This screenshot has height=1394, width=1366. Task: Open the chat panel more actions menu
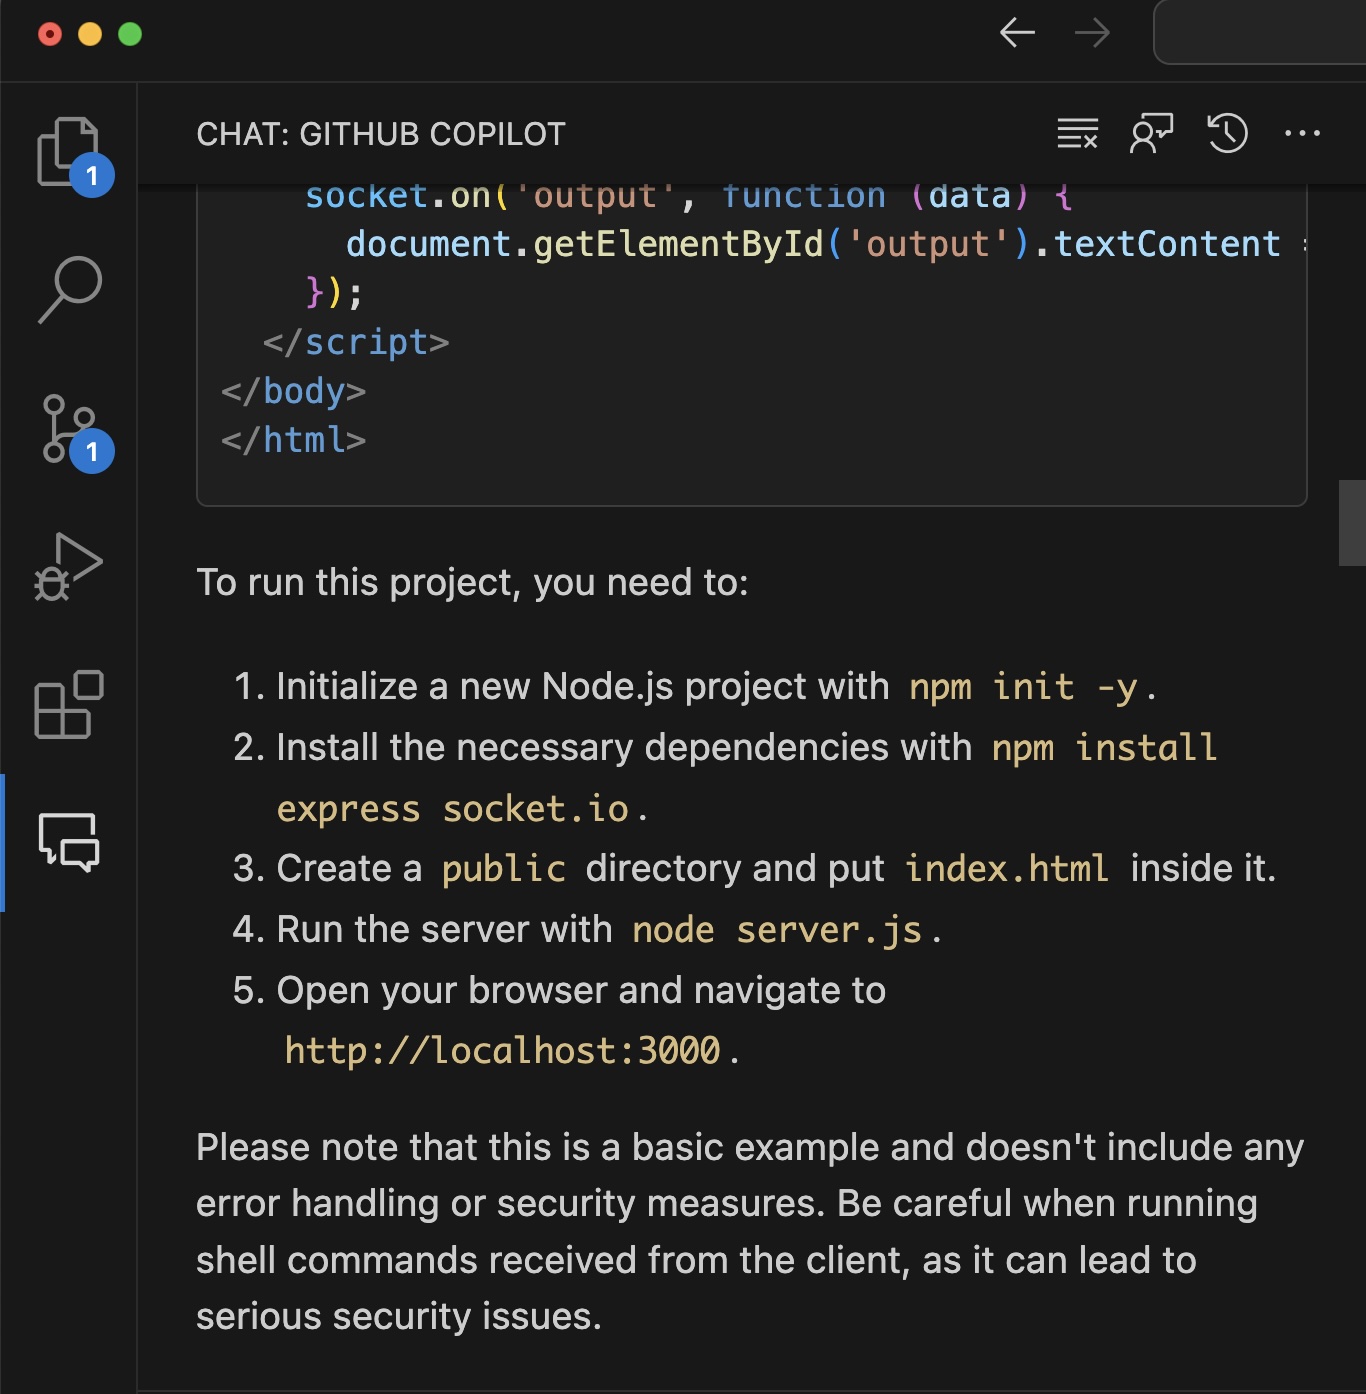click(x=1302, y=133)
